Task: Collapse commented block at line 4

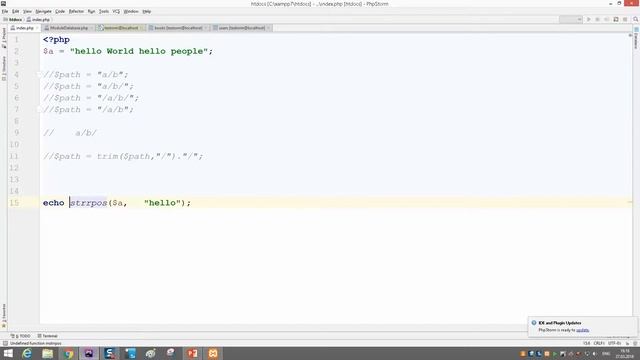Action: [39, 75]
